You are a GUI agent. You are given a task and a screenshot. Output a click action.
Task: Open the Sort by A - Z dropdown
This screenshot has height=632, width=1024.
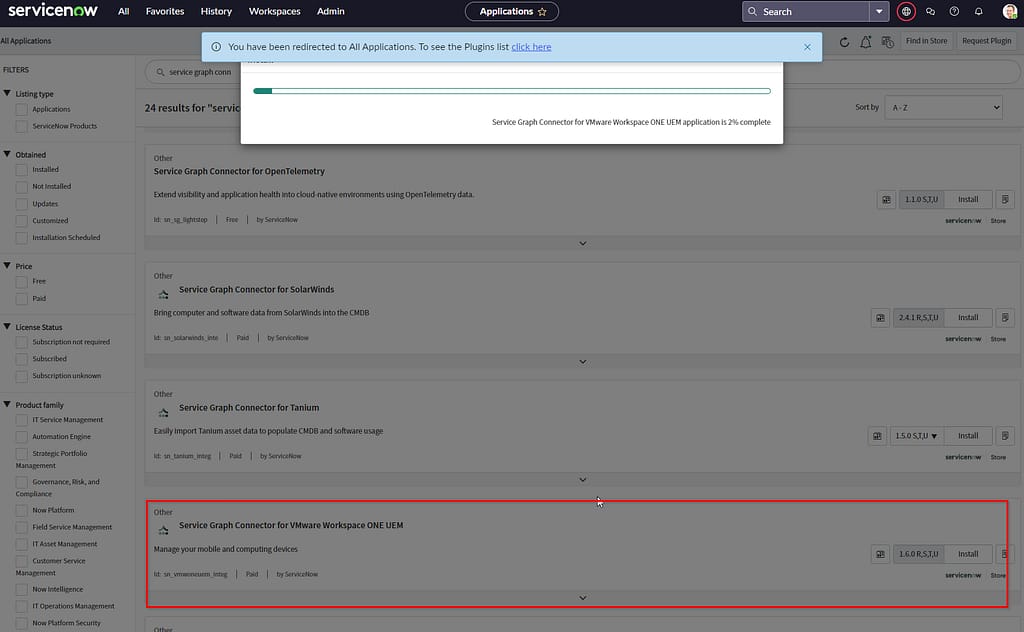pos(943,107)
